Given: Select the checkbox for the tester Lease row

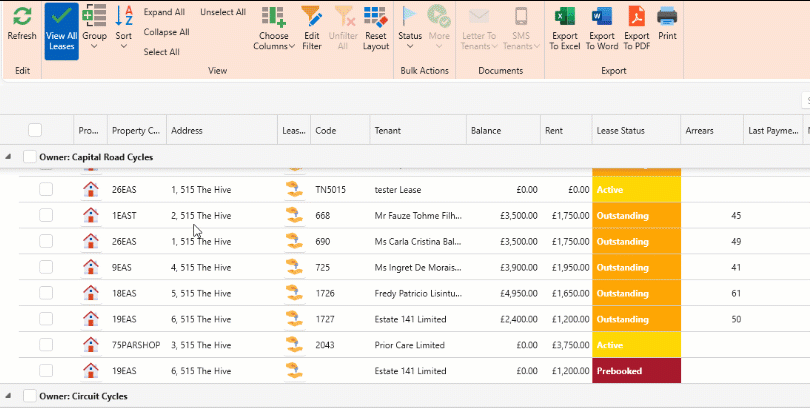Looking at the screenshot, I should pos(46,189).
